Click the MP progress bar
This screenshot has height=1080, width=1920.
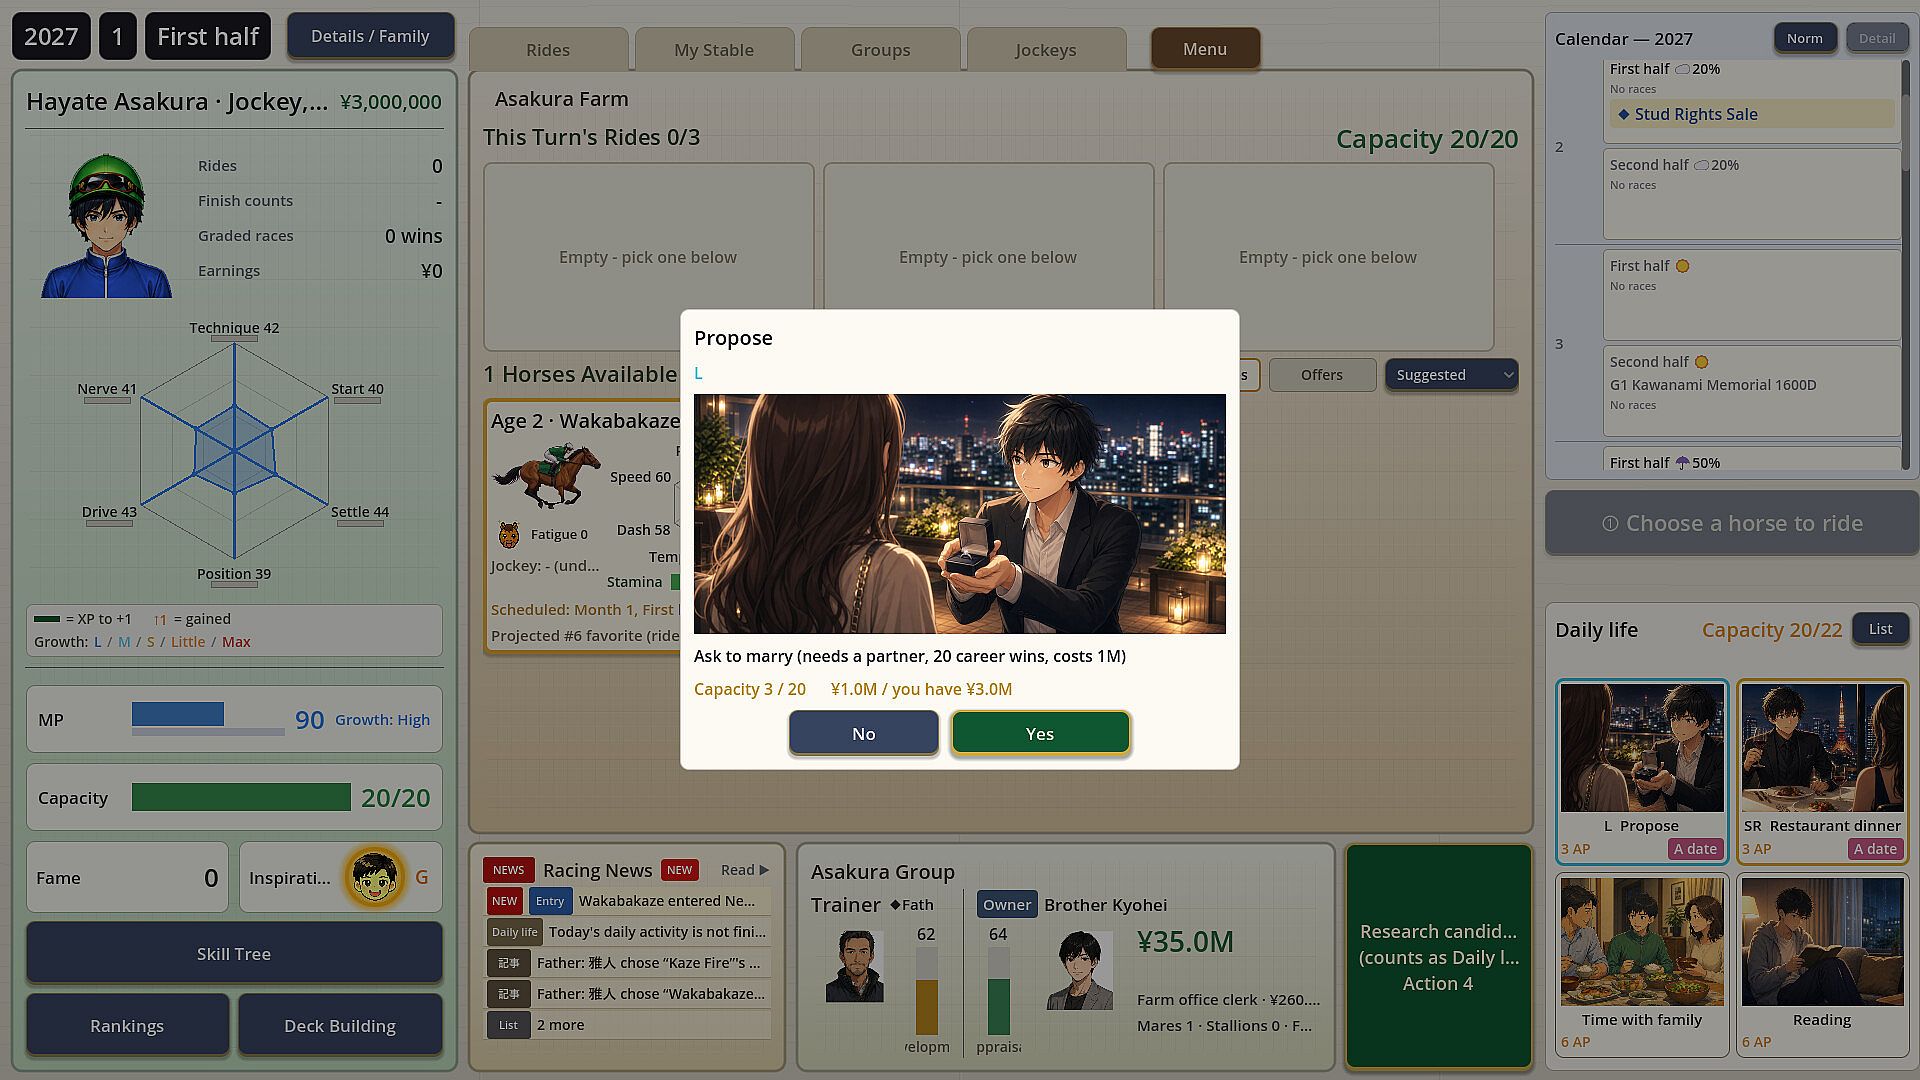(208, 719)
